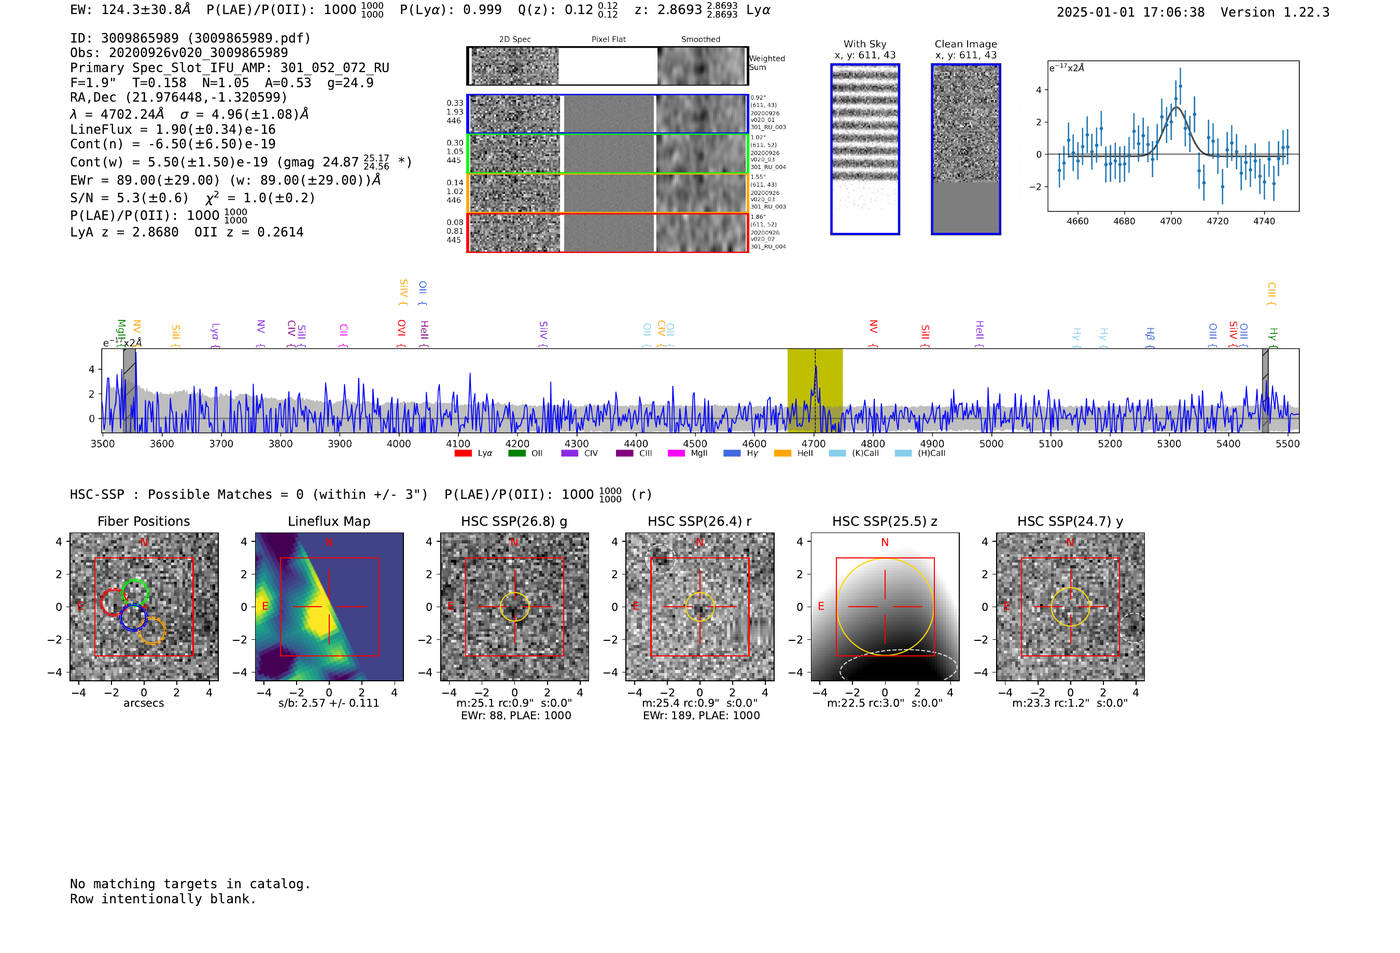Select the Clean Image panel
This screenshot has height=953, width=1400.
pyautogui.click(x=966, y=149)
